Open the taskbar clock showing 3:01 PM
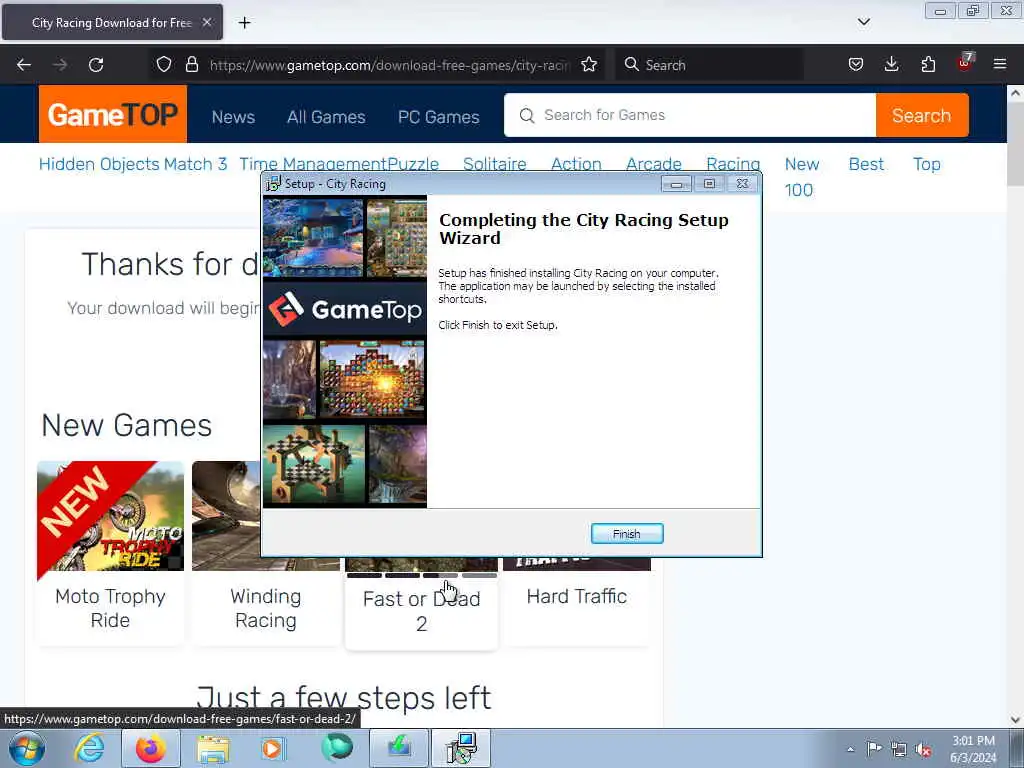The height and width of the screenshot is (768, 1024). (973, 749)
